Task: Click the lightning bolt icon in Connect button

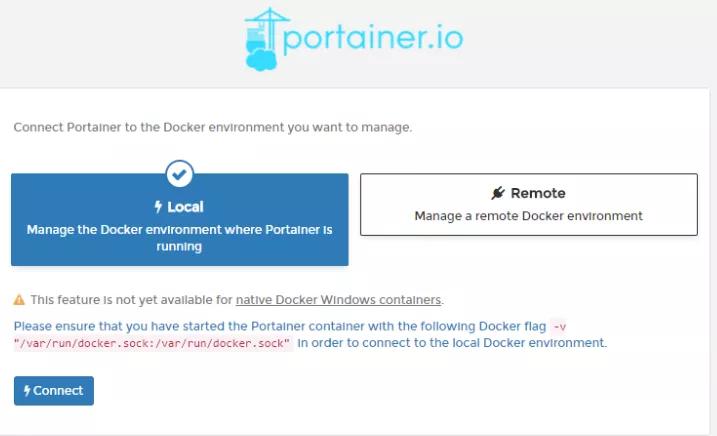Action: tap(27, 391)
